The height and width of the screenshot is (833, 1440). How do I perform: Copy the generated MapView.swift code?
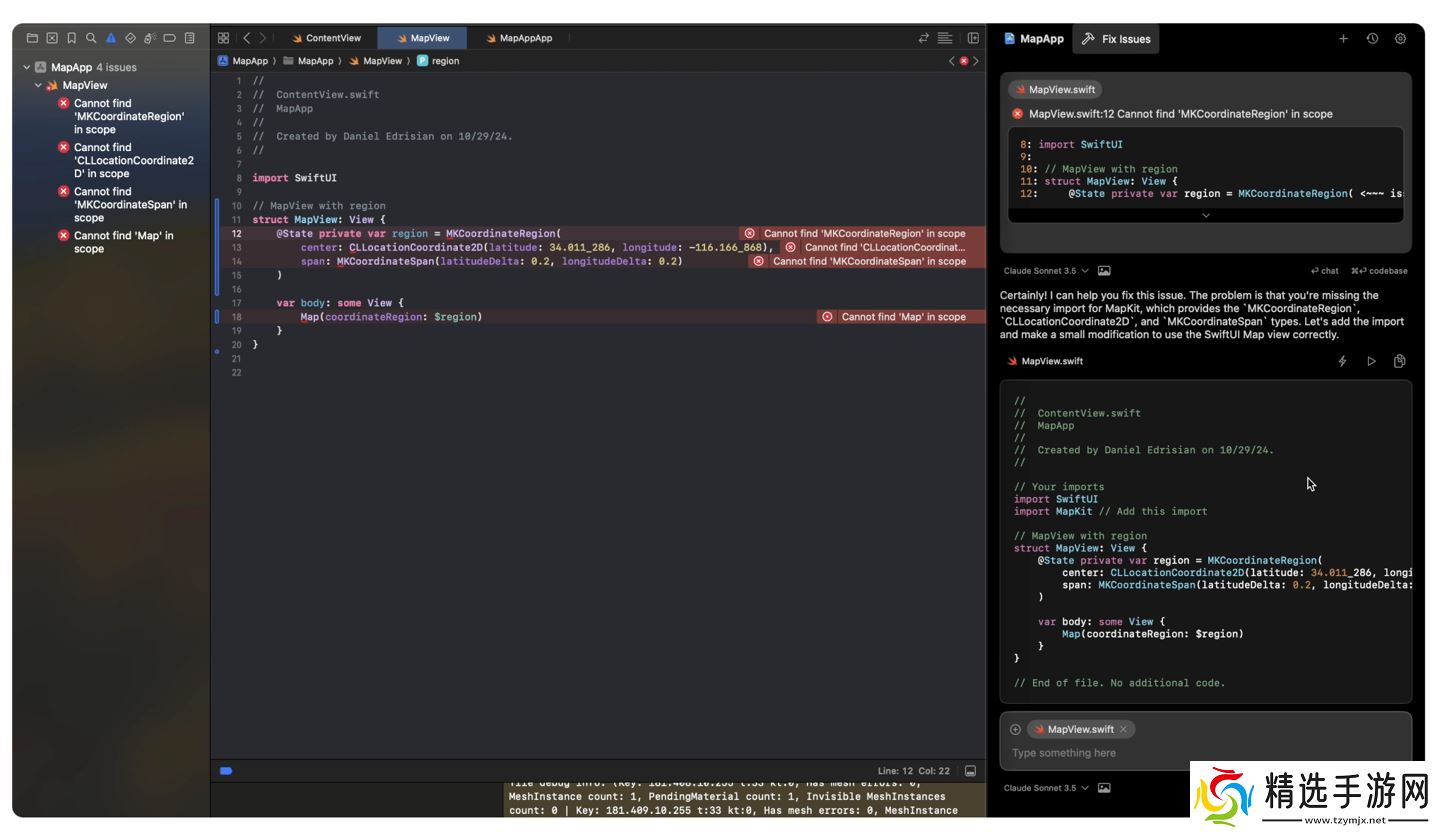[x=1399, y=361]
